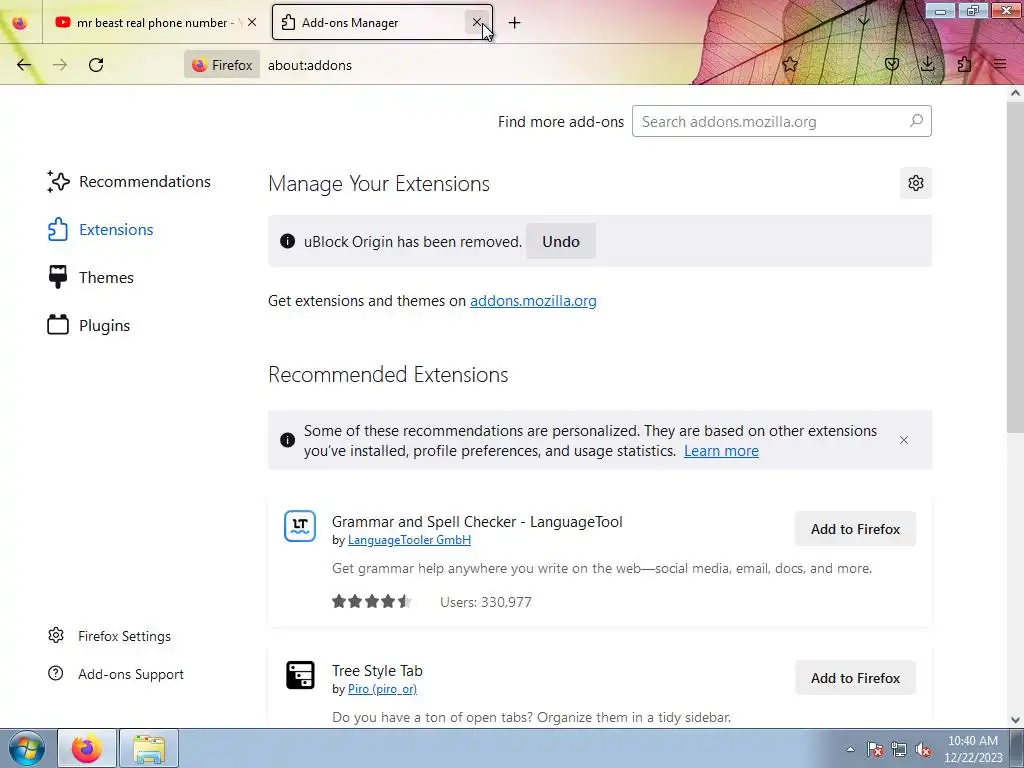Open the Extensions toolbar puzzle icon
The image size is (1024, 768).
coord(964,64)
